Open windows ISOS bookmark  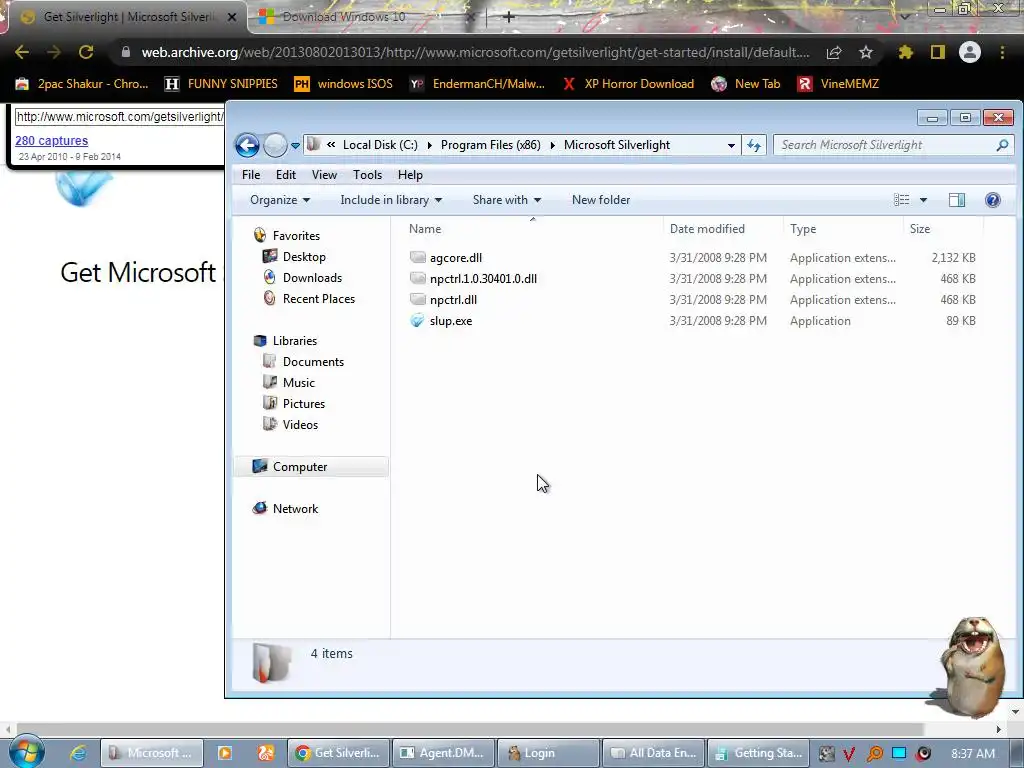(344, 84)
